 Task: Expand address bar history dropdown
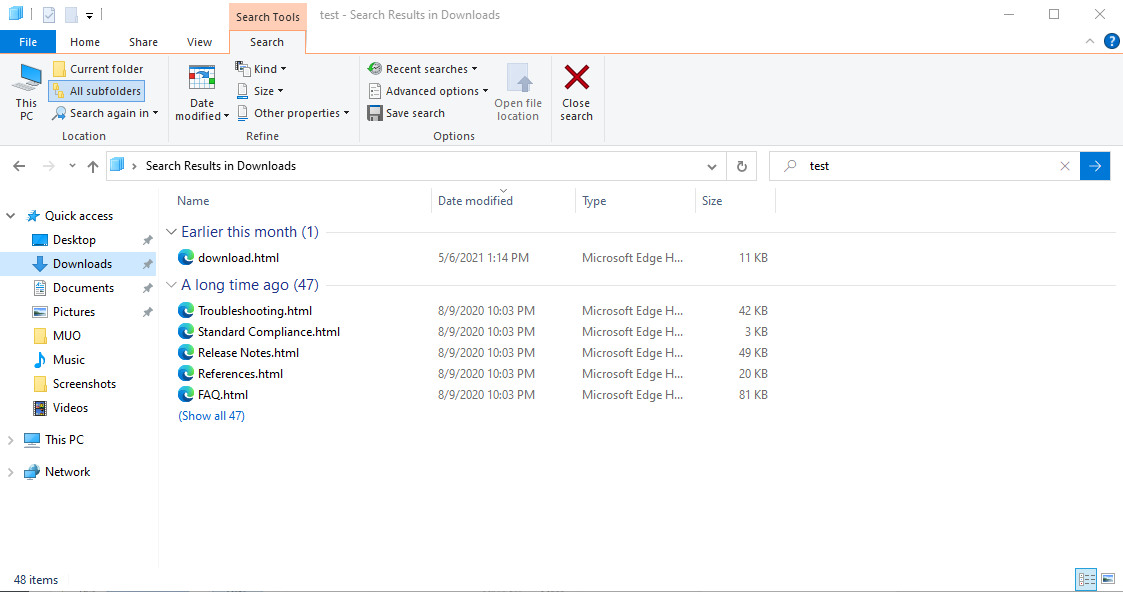pos(712,166)
